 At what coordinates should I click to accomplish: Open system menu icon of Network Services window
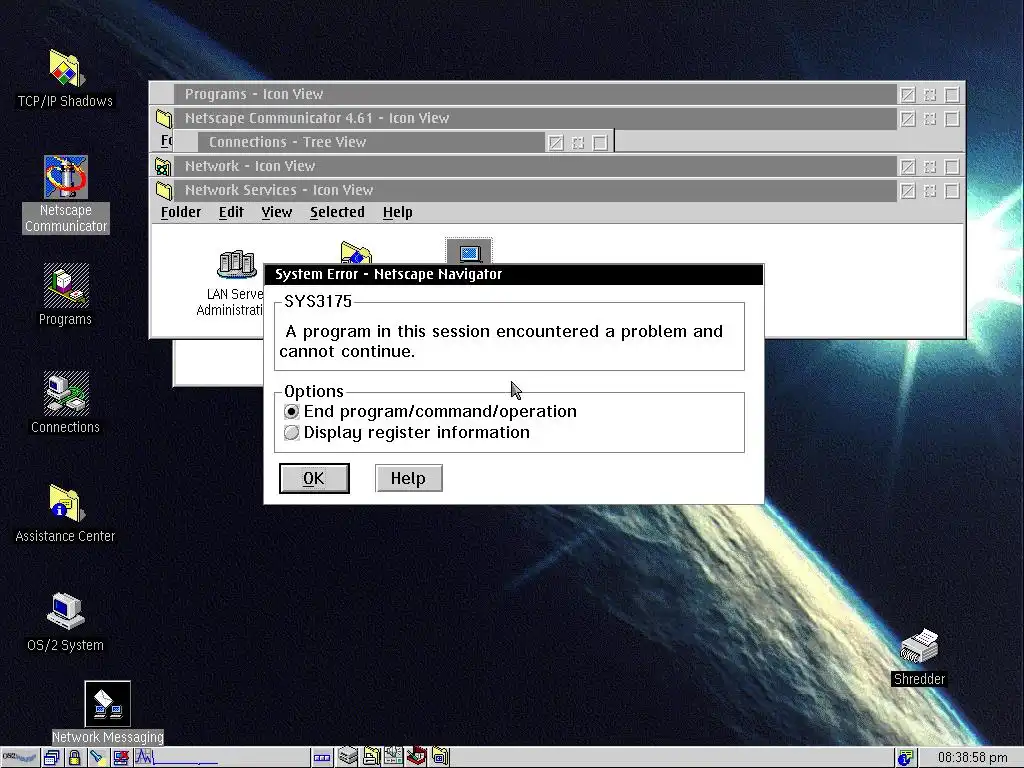(163, 191)
